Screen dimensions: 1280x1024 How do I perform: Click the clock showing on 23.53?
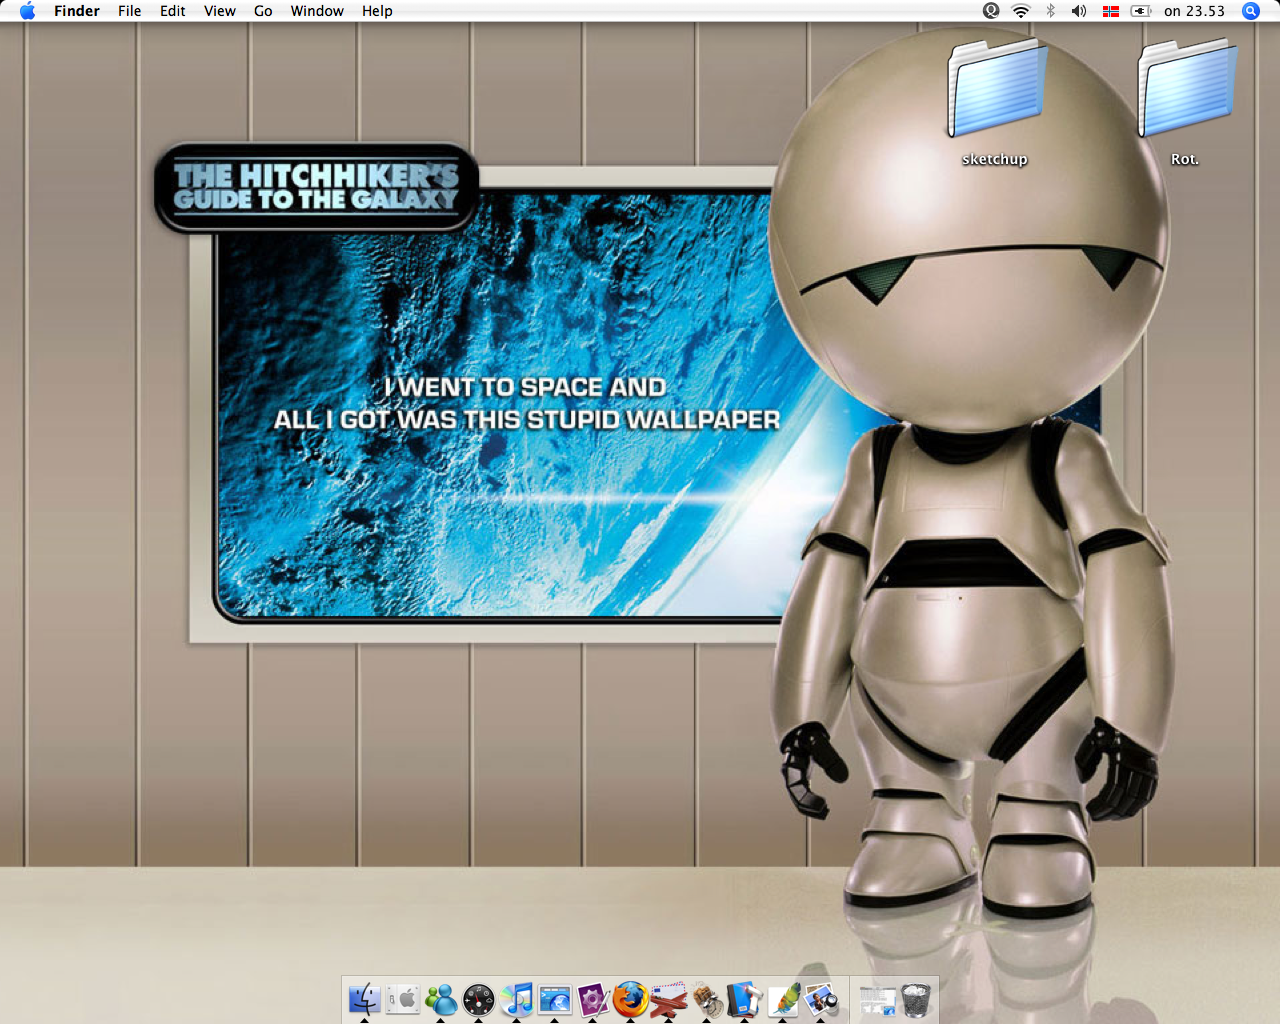click(x=1194, y=11)
